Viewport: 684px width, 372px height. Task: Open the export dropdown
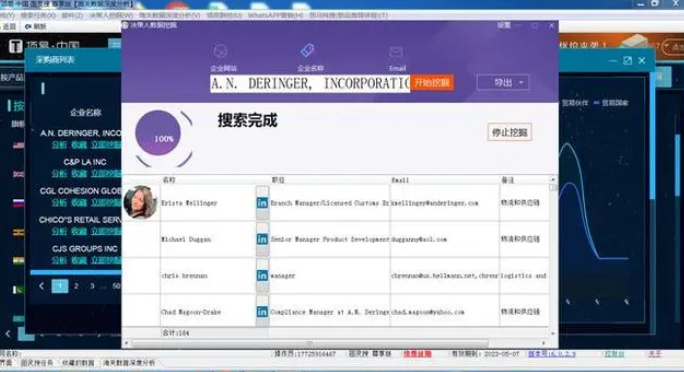tap(503, 82)
